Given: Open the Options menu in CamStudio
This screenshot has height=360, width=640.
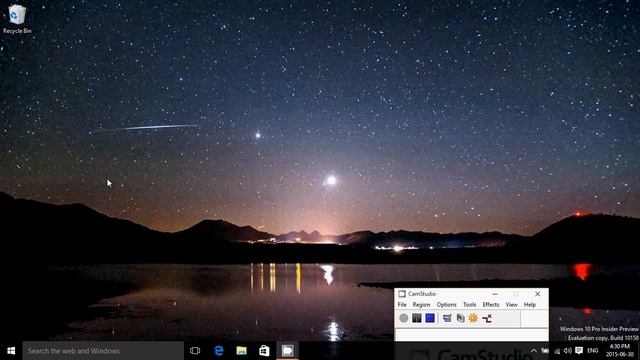Looking at the screenshot, I should coord(447,304).
